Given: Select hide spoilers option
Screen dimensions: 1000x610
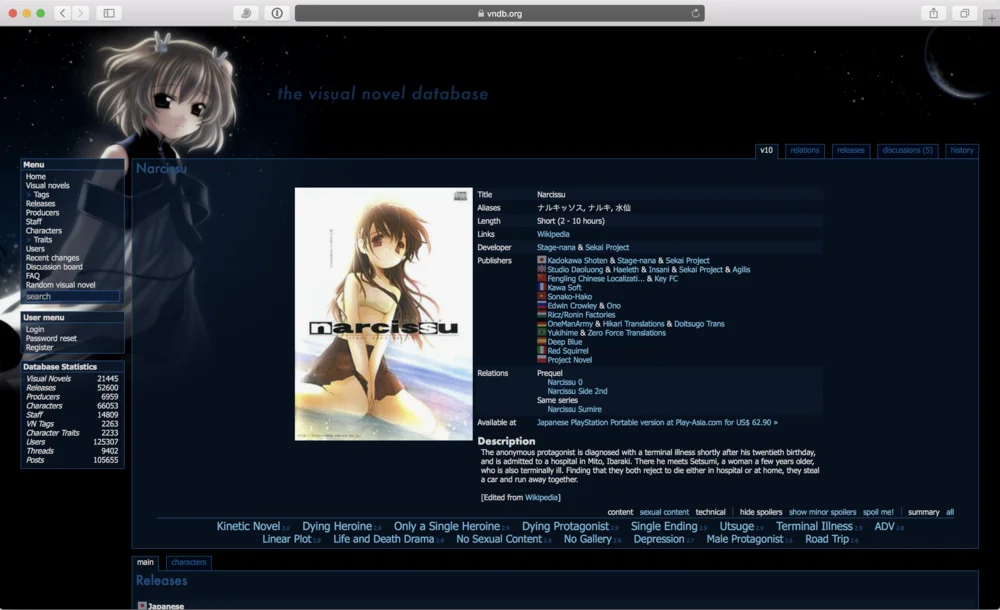Looking at the screenshot, I should tap(761, 512).
